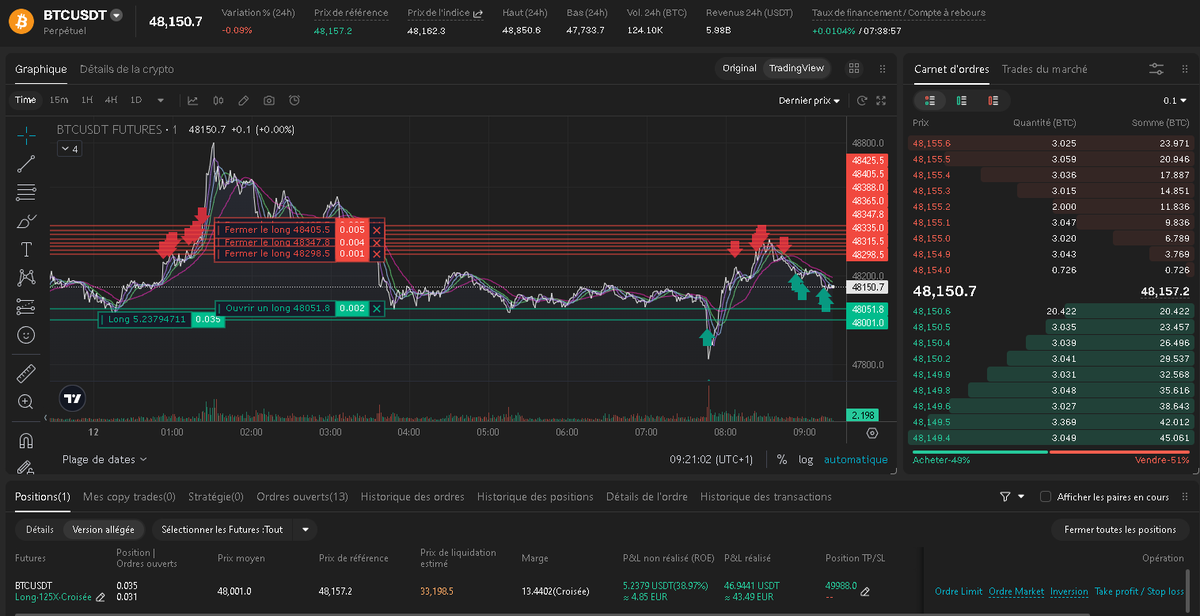Take a chart snapshot with camera icon
Screen dimensions: 1200x616
(269, 100)
